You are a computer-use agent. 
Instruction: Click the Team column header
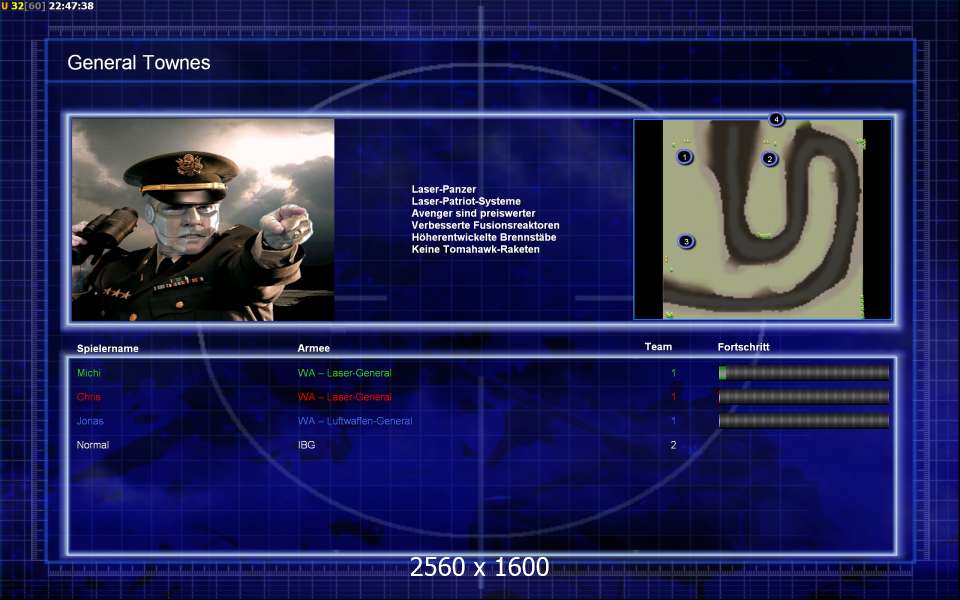point(658,347)
